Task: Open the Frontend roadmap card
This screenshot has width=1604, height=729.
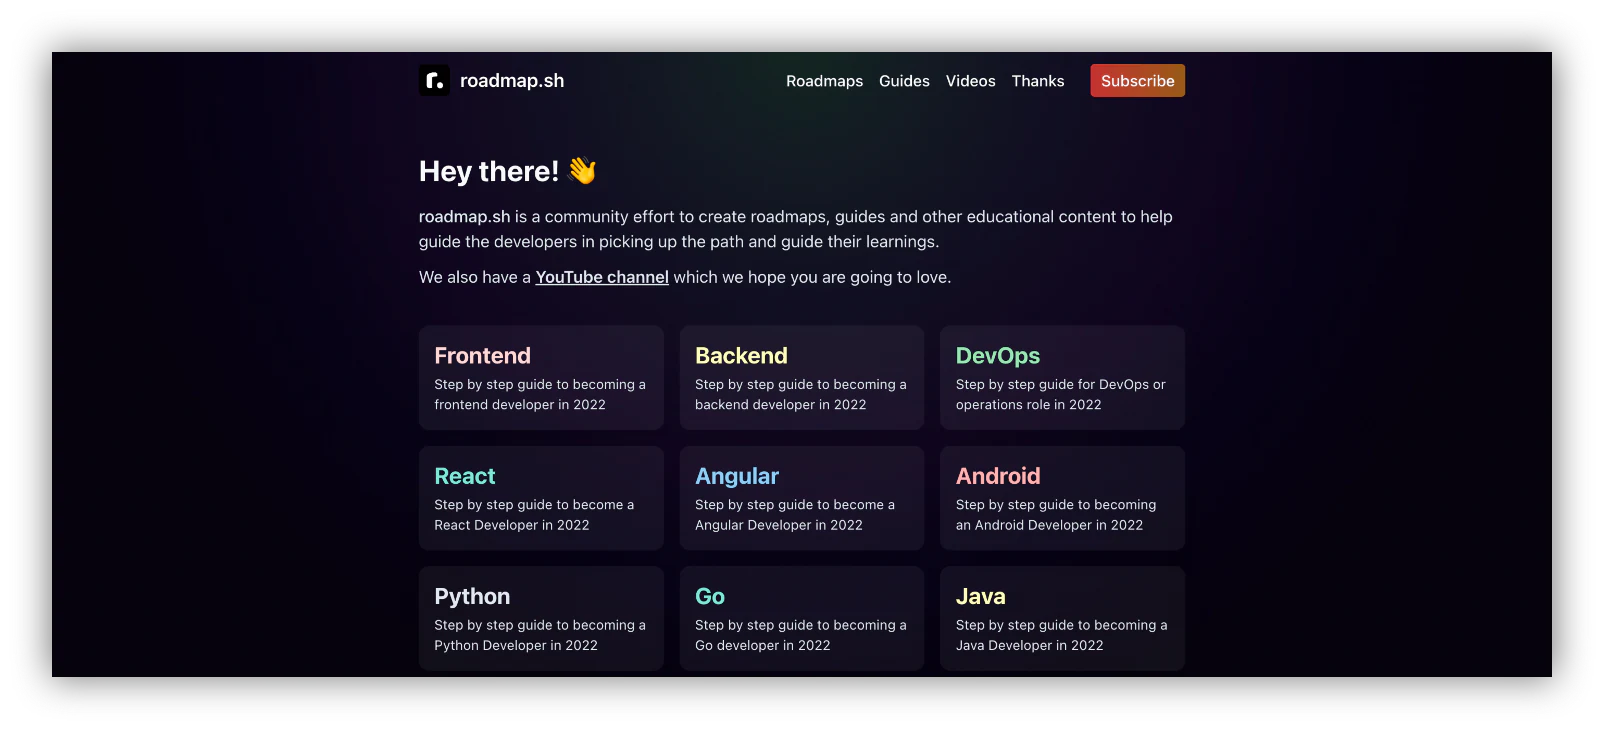Action: click(x=541, y=378)
